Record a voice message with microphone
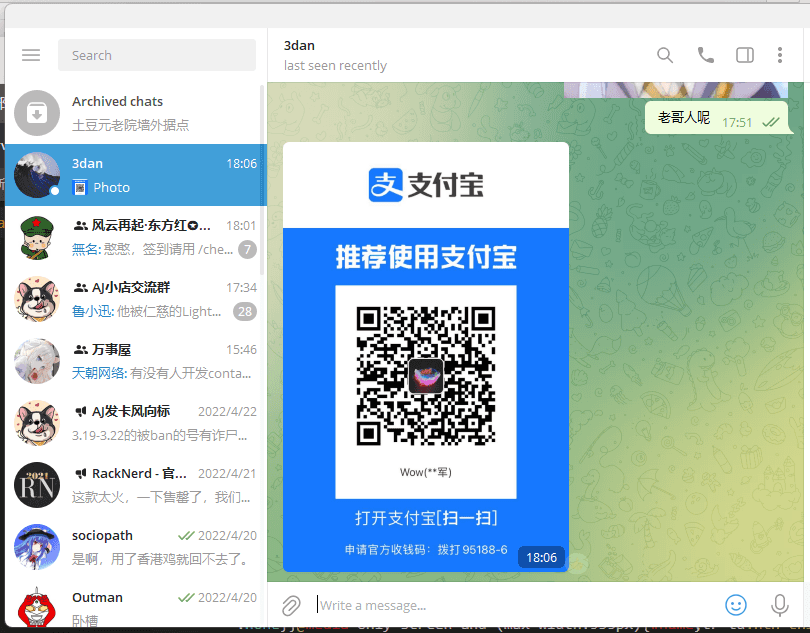 780,605
